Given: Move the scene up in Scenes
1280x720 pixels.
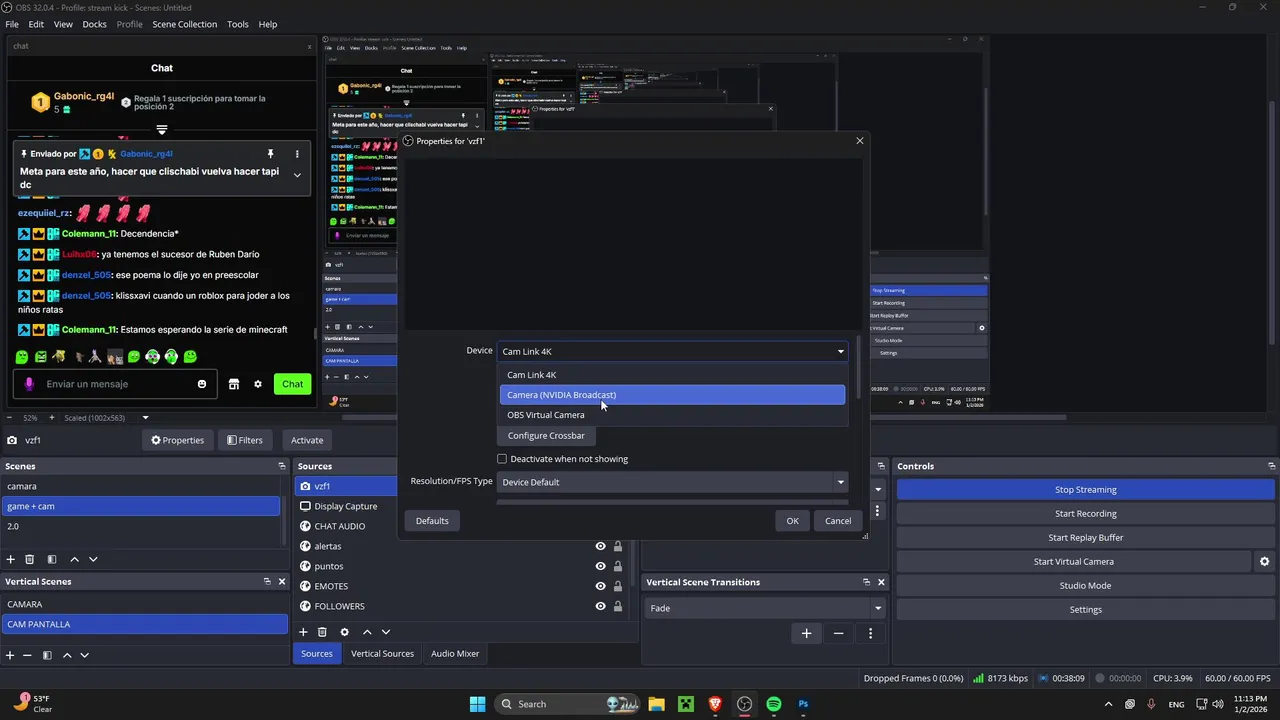Looking at the screenshot, I should coord(75,559).
